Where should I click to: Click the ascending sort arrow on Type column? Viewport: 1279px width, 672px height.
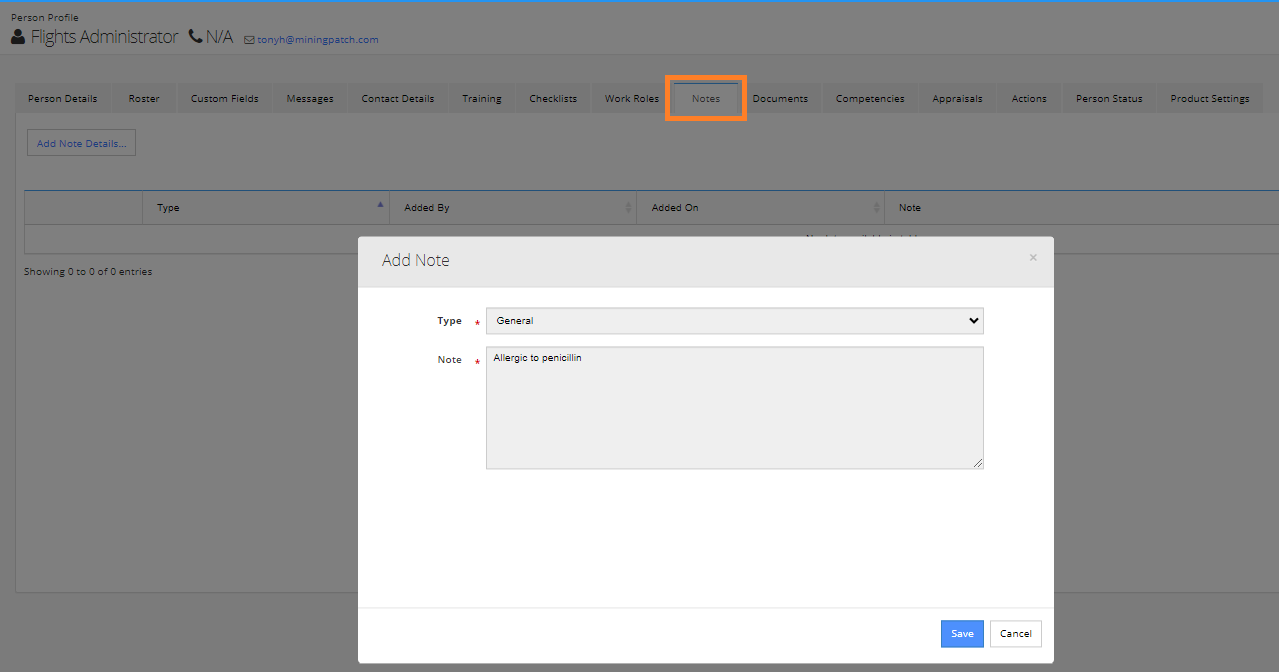coord(380,204)
